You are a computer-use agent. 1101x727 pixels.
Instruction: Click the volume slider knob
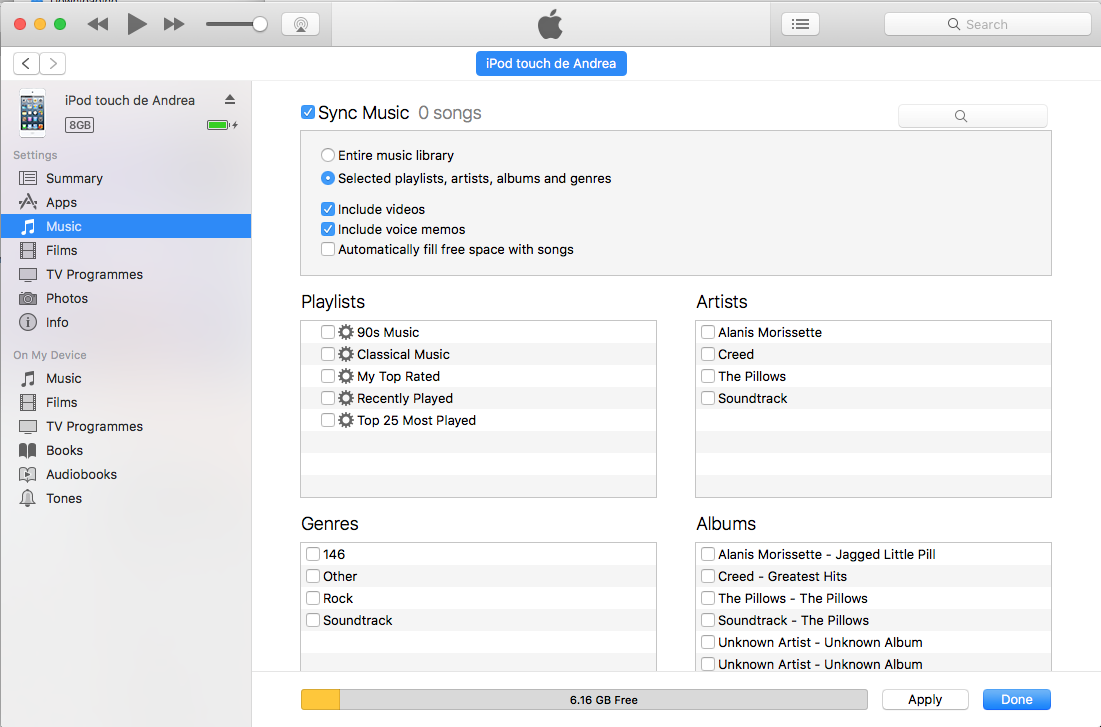(x=260, y=24)
